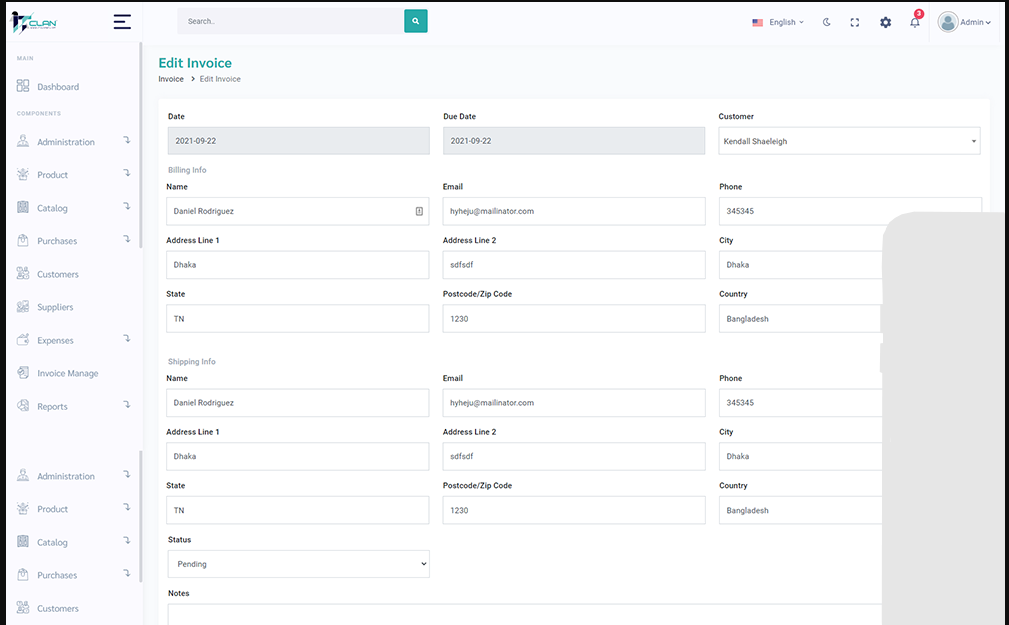
Task: Open the settings gear icon
Action: click(x=885, y=22)
